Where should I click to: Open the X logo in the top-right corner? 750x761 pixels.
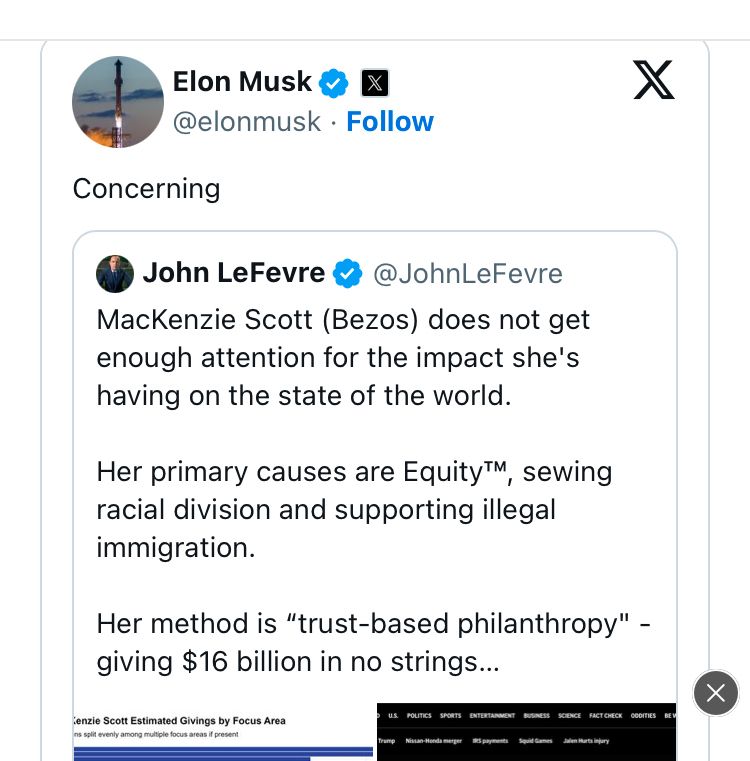[x=653, y=80]
